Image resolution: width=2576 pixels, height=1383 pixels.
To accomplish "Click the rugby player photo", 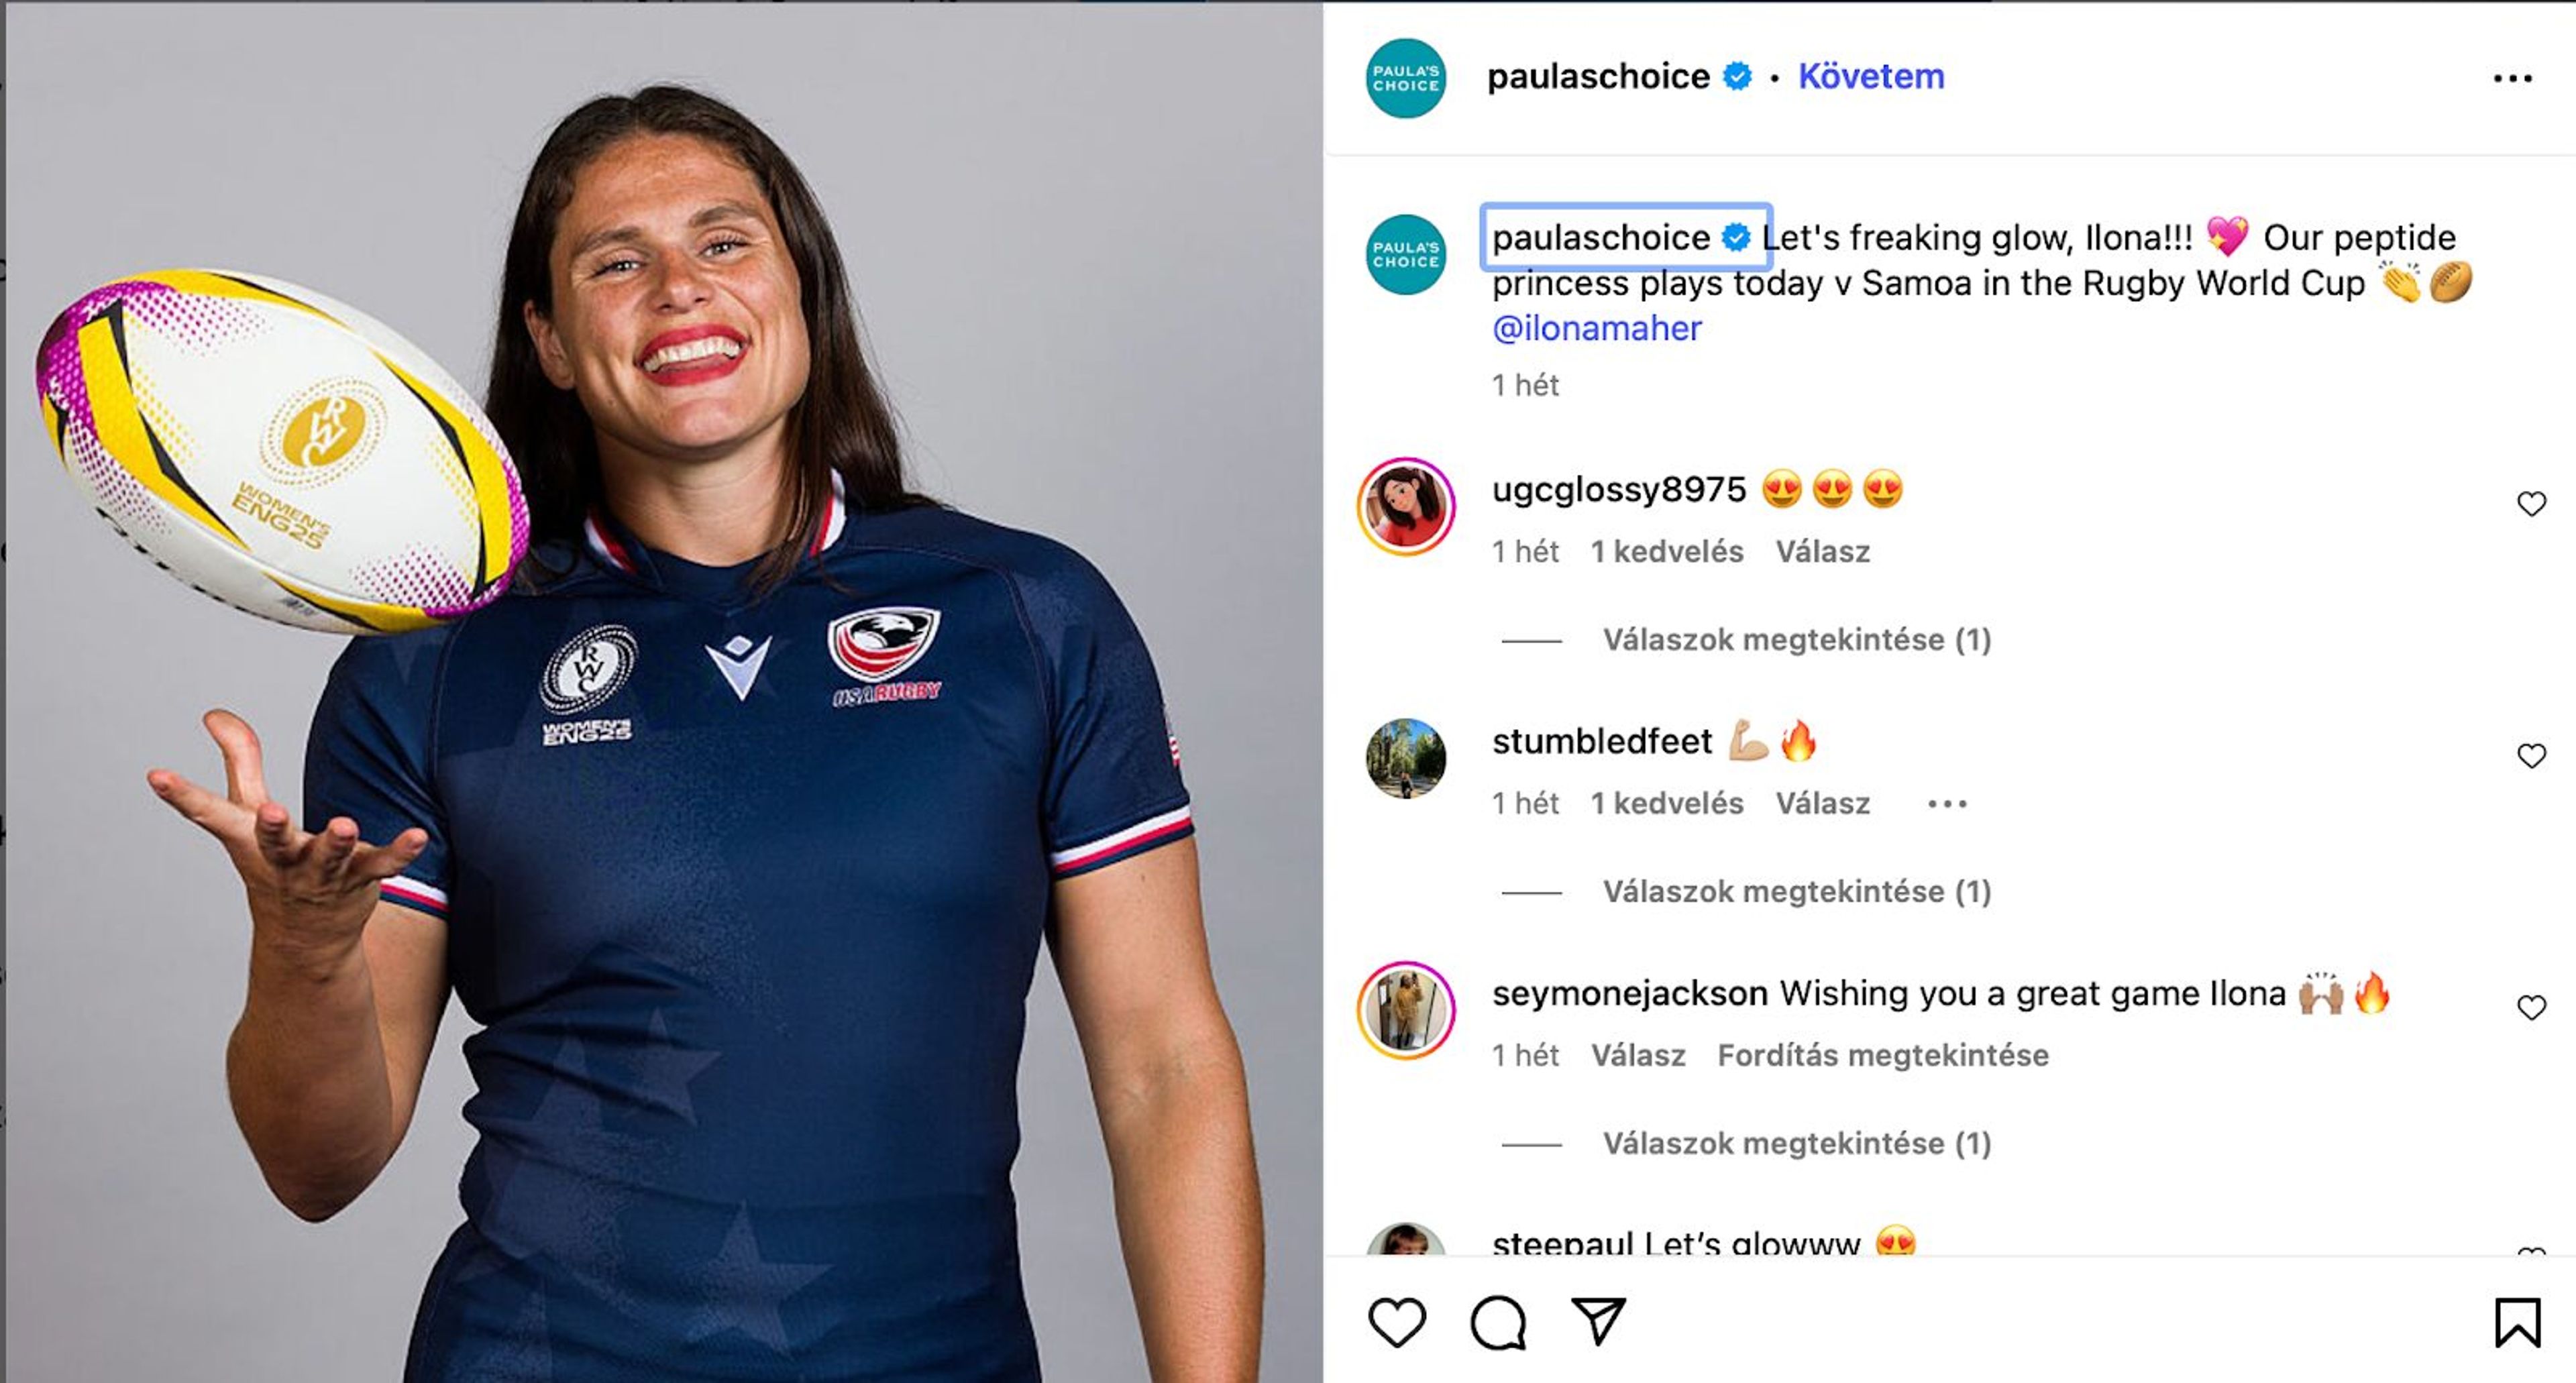I will pyautogui.click(x=662, y=692).
